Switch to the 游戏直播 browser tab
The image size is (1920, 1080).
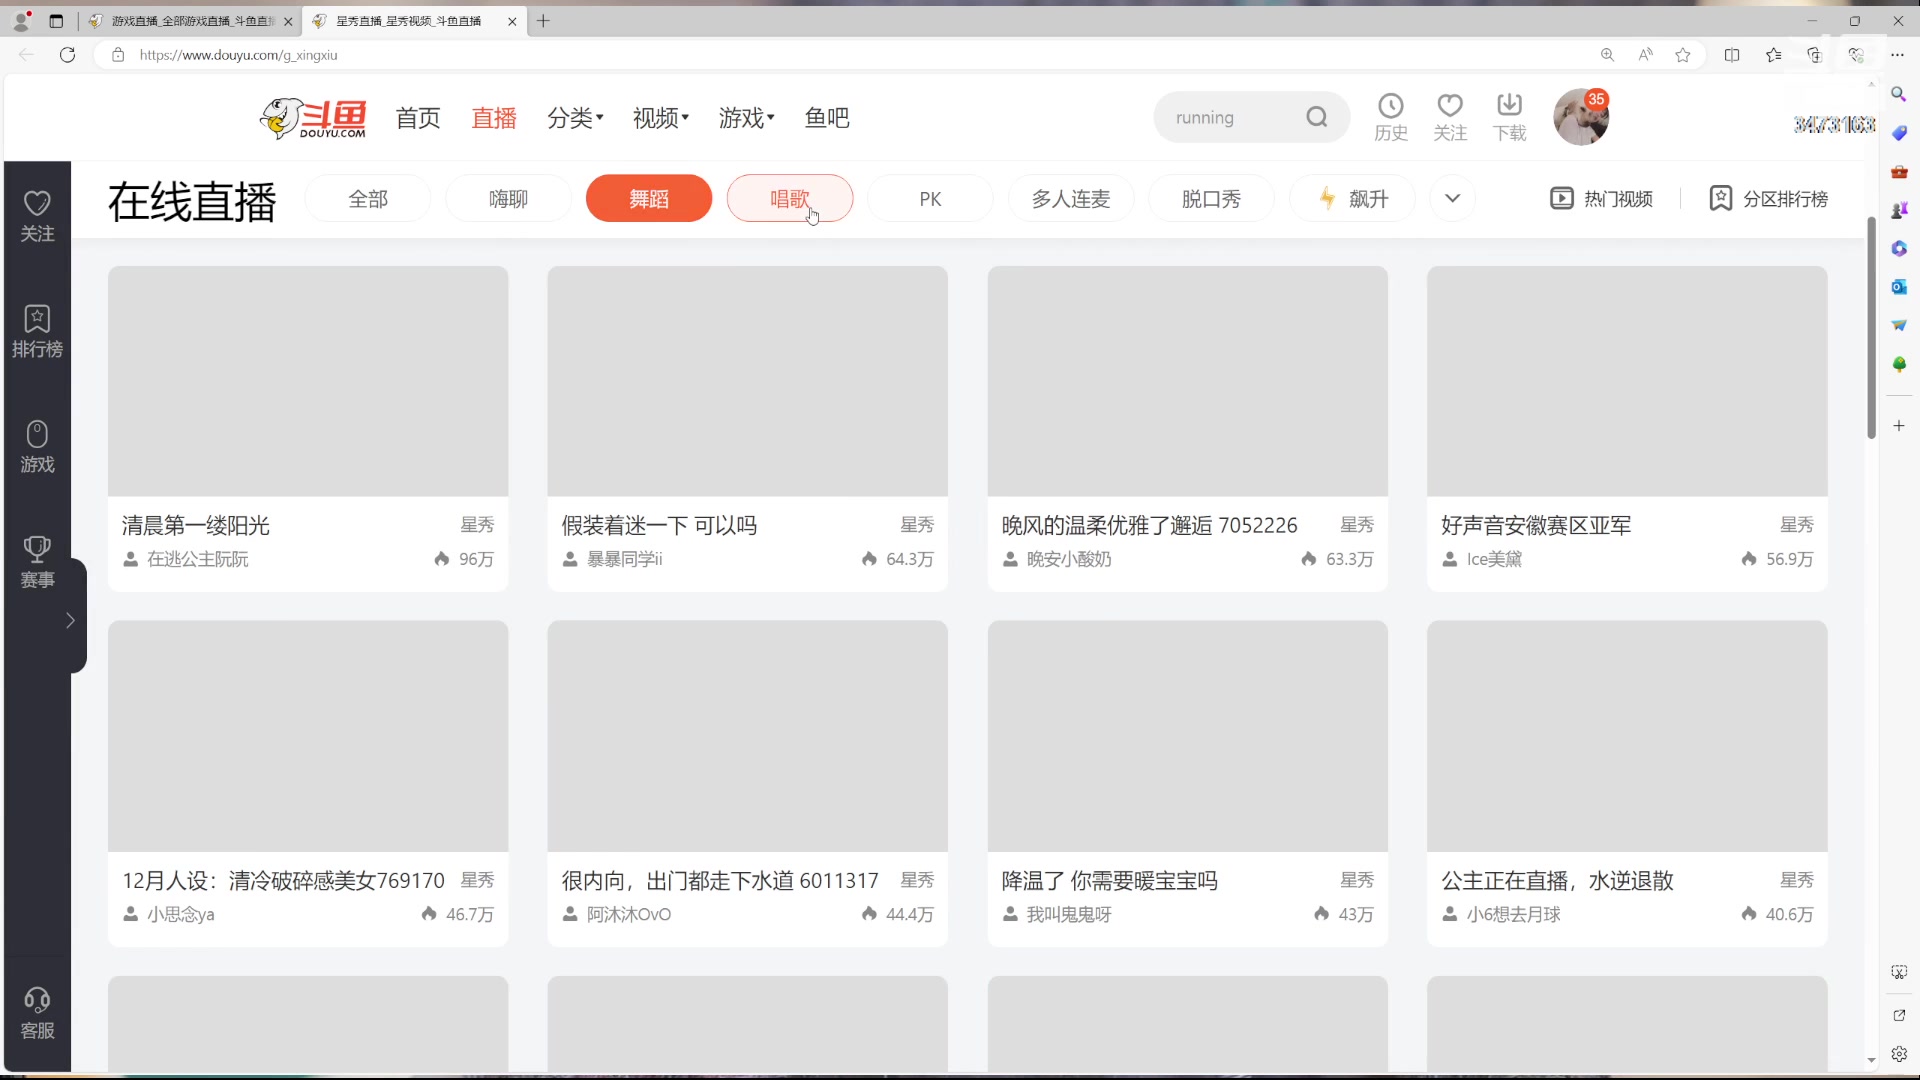189,21
